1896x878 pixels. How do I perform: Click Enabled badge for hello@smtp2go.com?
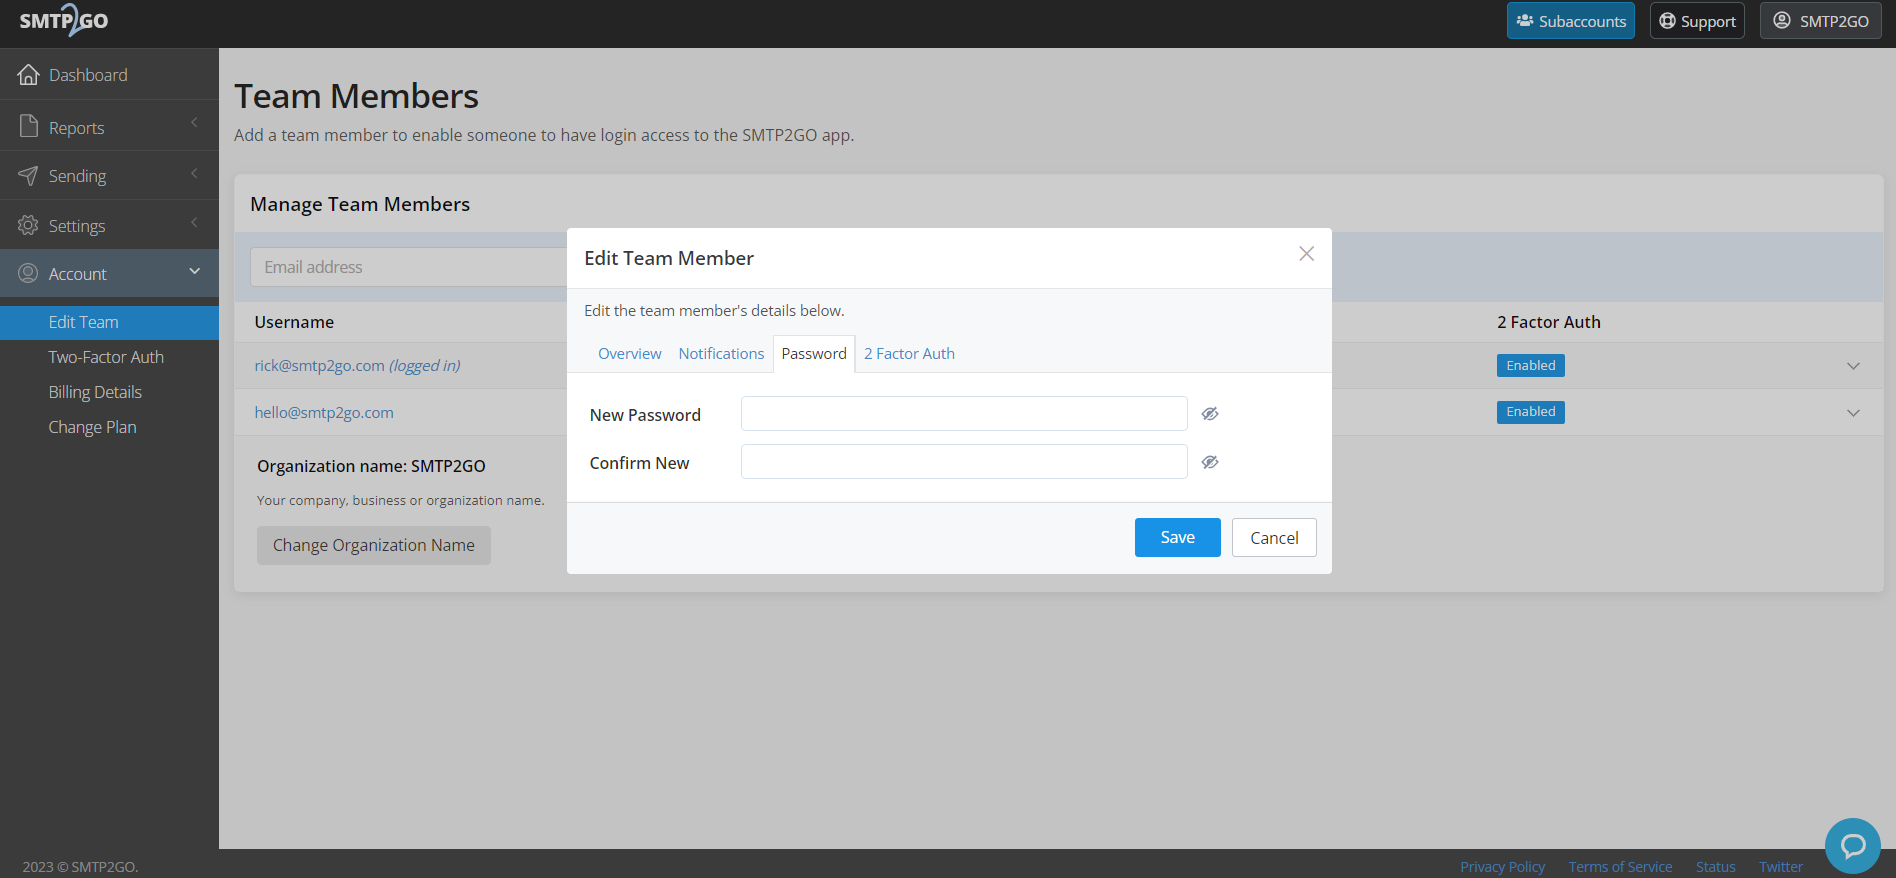coord(1530,412)
